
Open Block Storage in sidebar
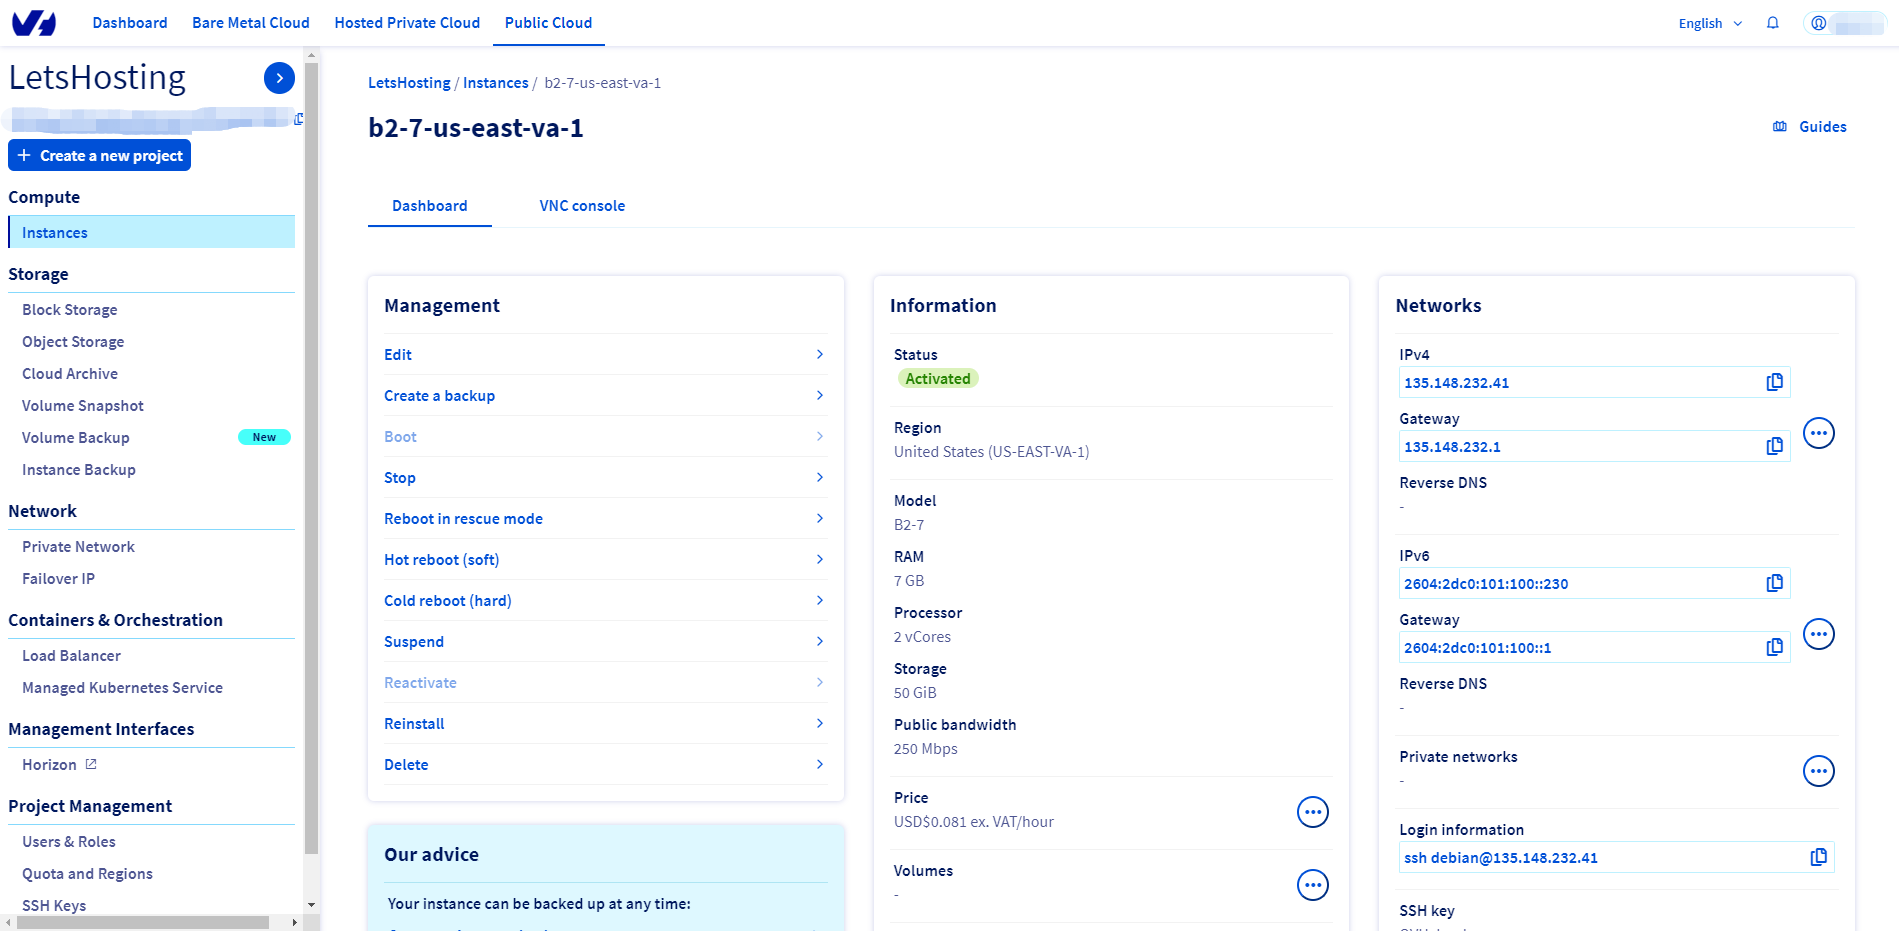pyautogui.click(x=70, y=310)
